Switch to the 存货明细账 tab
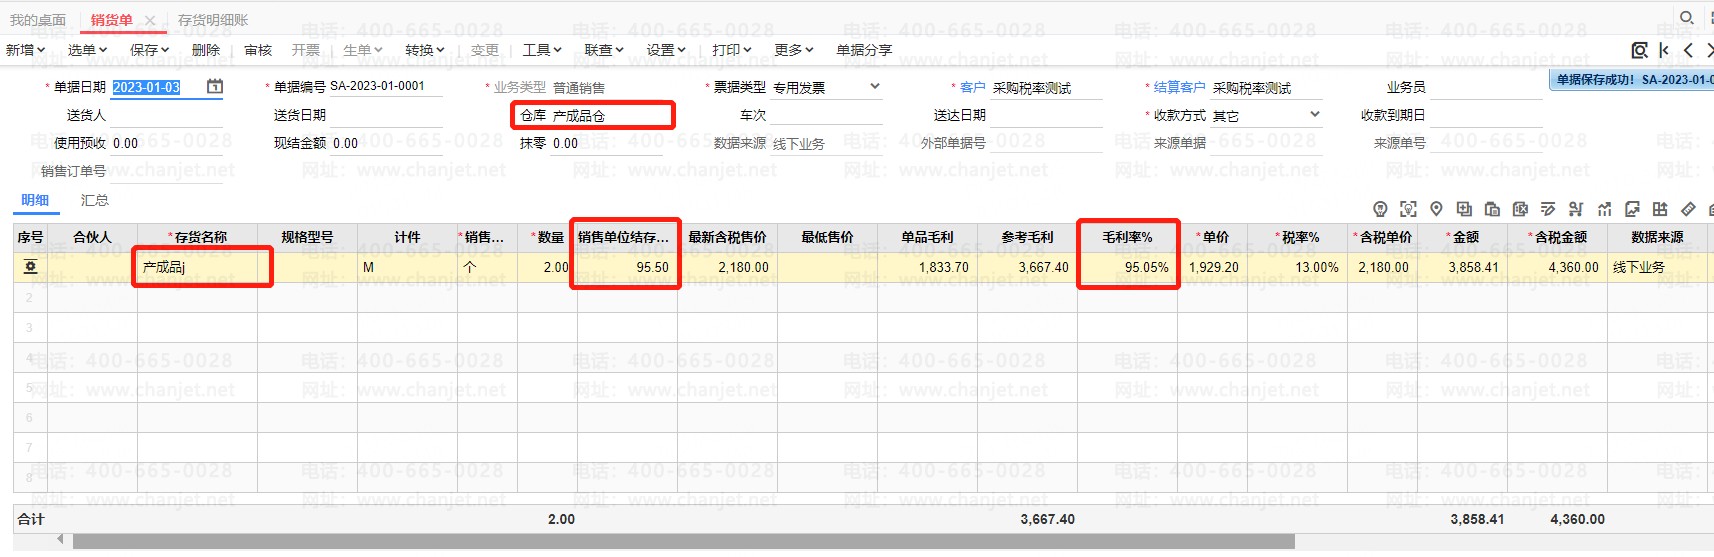The image size is (1714, 557). (x=213, y=20)
